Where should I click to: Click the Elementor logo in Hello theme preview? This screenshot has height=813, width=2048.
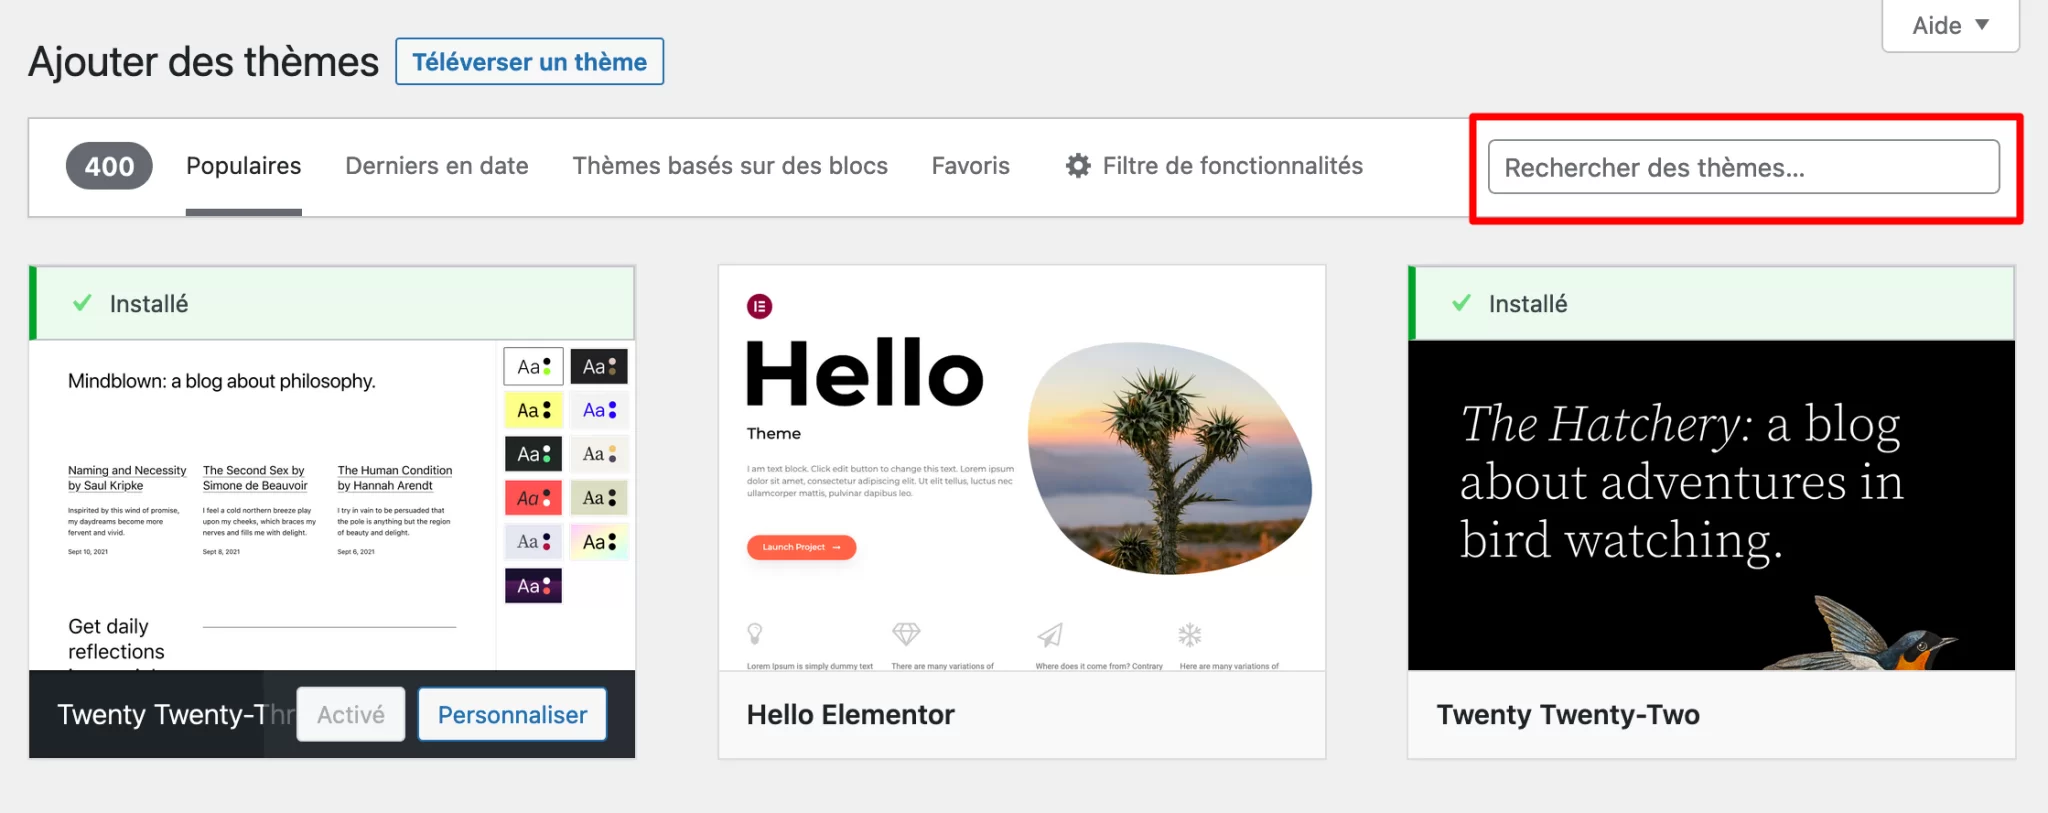point(760,307)
